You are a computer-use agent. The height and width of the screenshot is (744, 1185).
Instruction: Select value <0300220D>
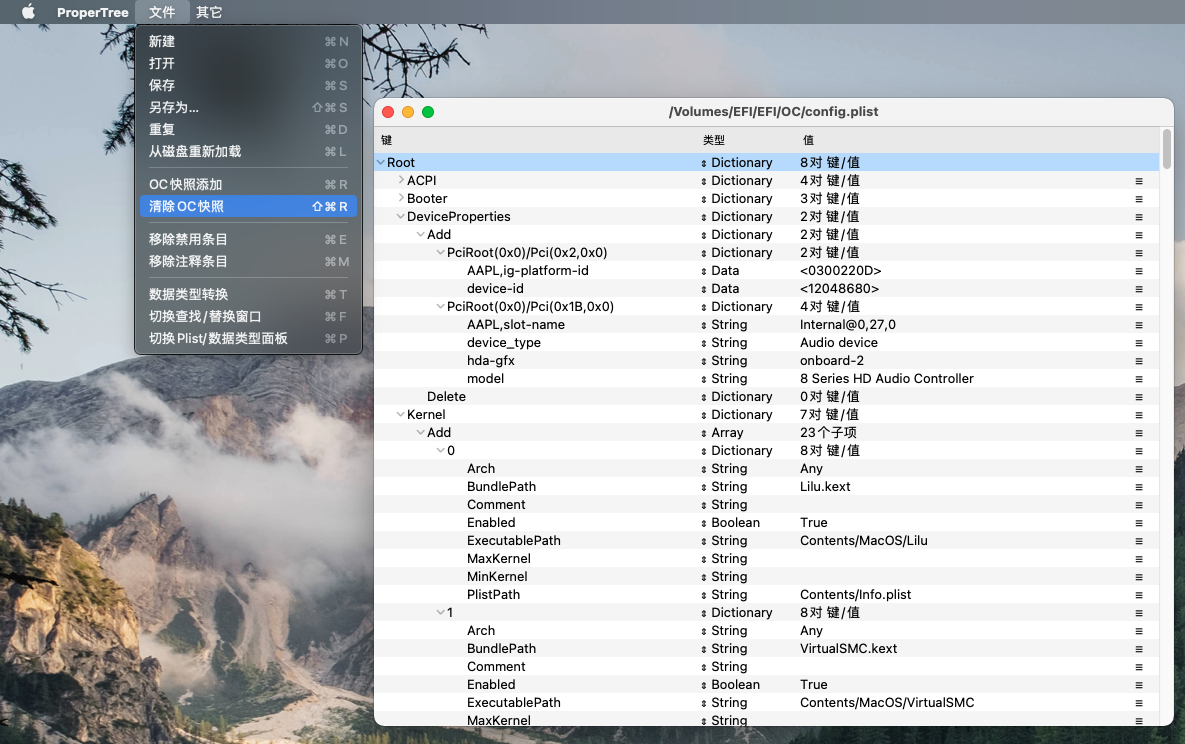(840, 271)
